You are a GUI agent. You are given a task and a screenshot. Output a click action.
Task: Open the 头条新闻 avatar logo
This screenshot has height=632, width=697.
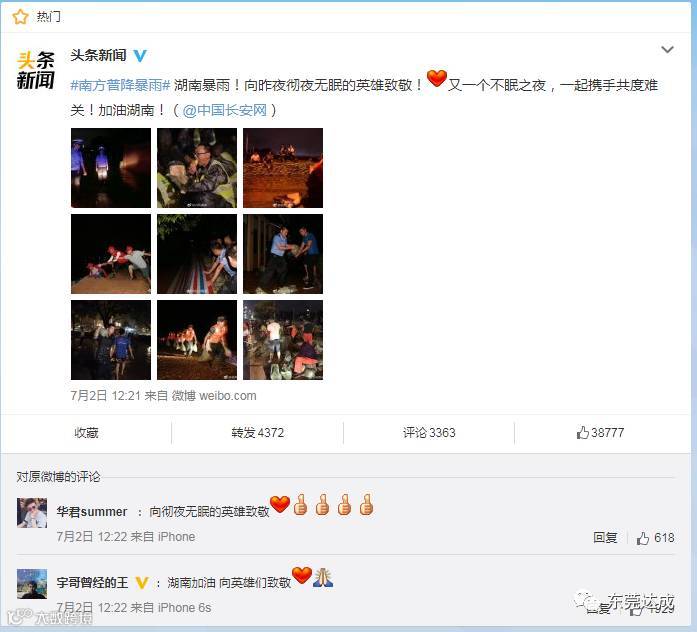36,70
